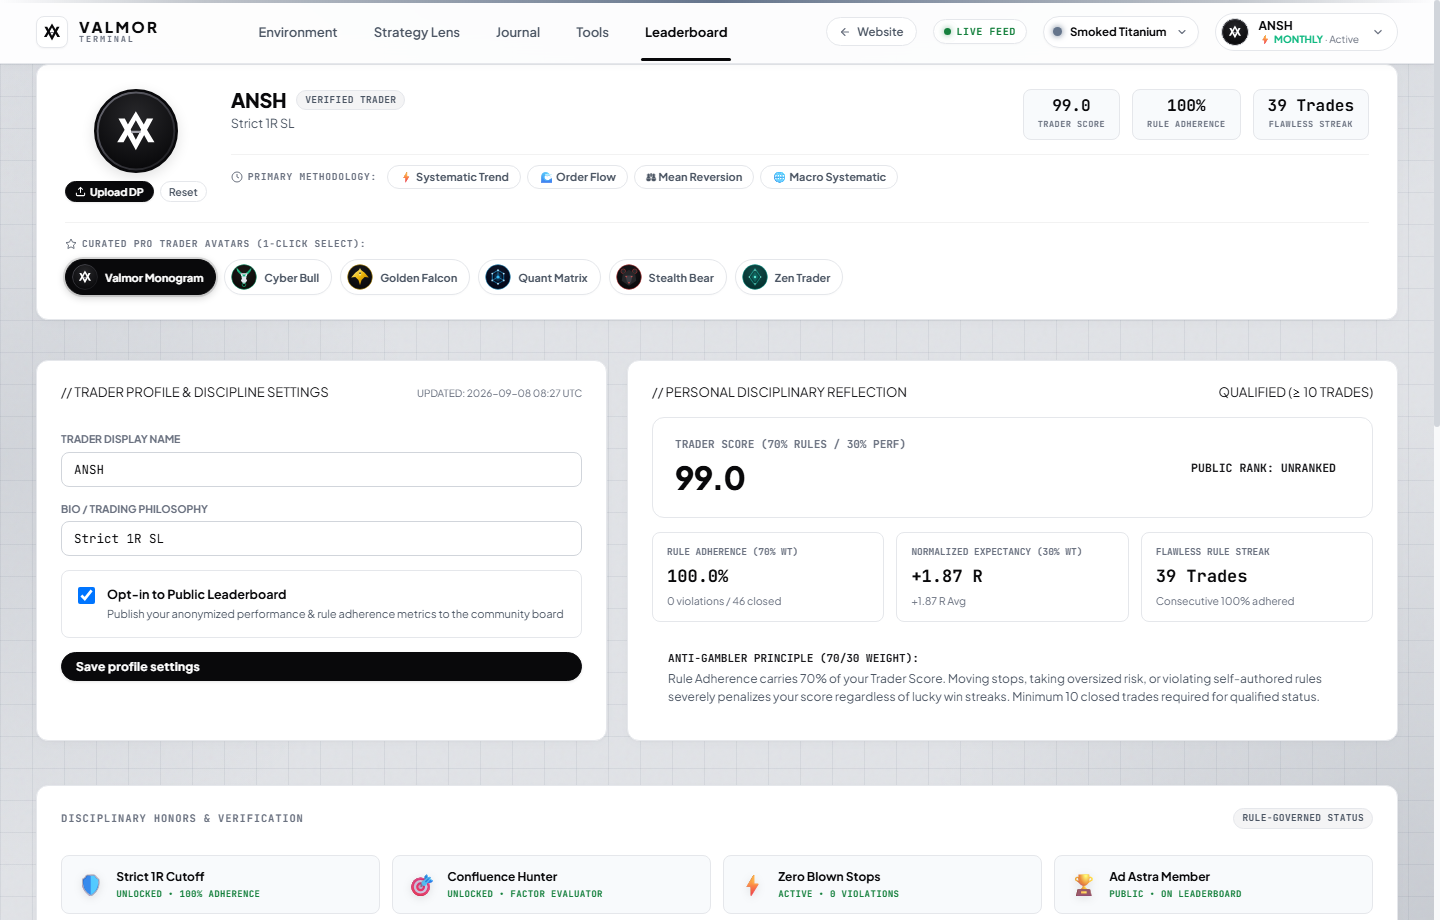Open the Strategy Lens tab
This screenshot has width=1440, height=920.
pyautogui.click(x=417, y=32)
